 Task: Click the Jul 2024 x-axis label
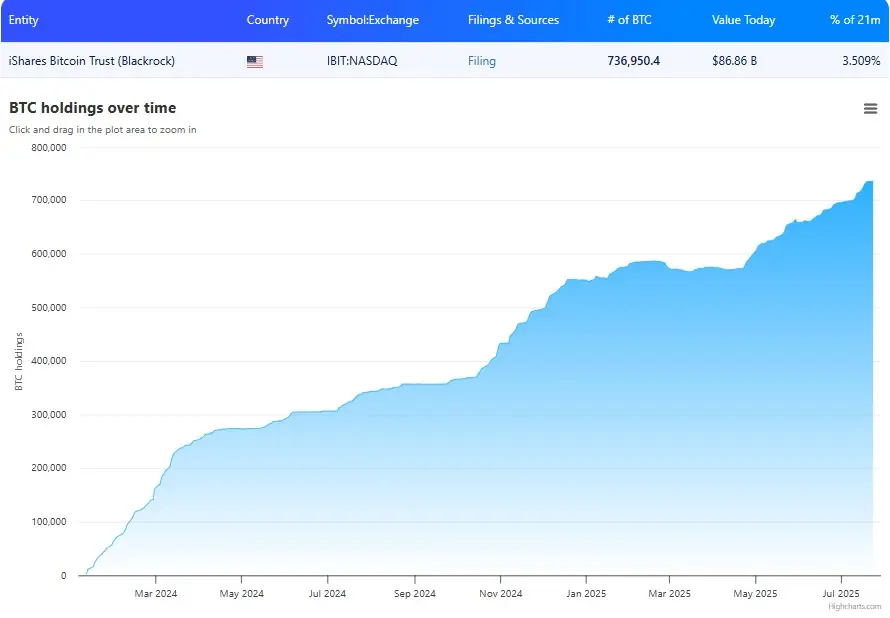[328, 594]
